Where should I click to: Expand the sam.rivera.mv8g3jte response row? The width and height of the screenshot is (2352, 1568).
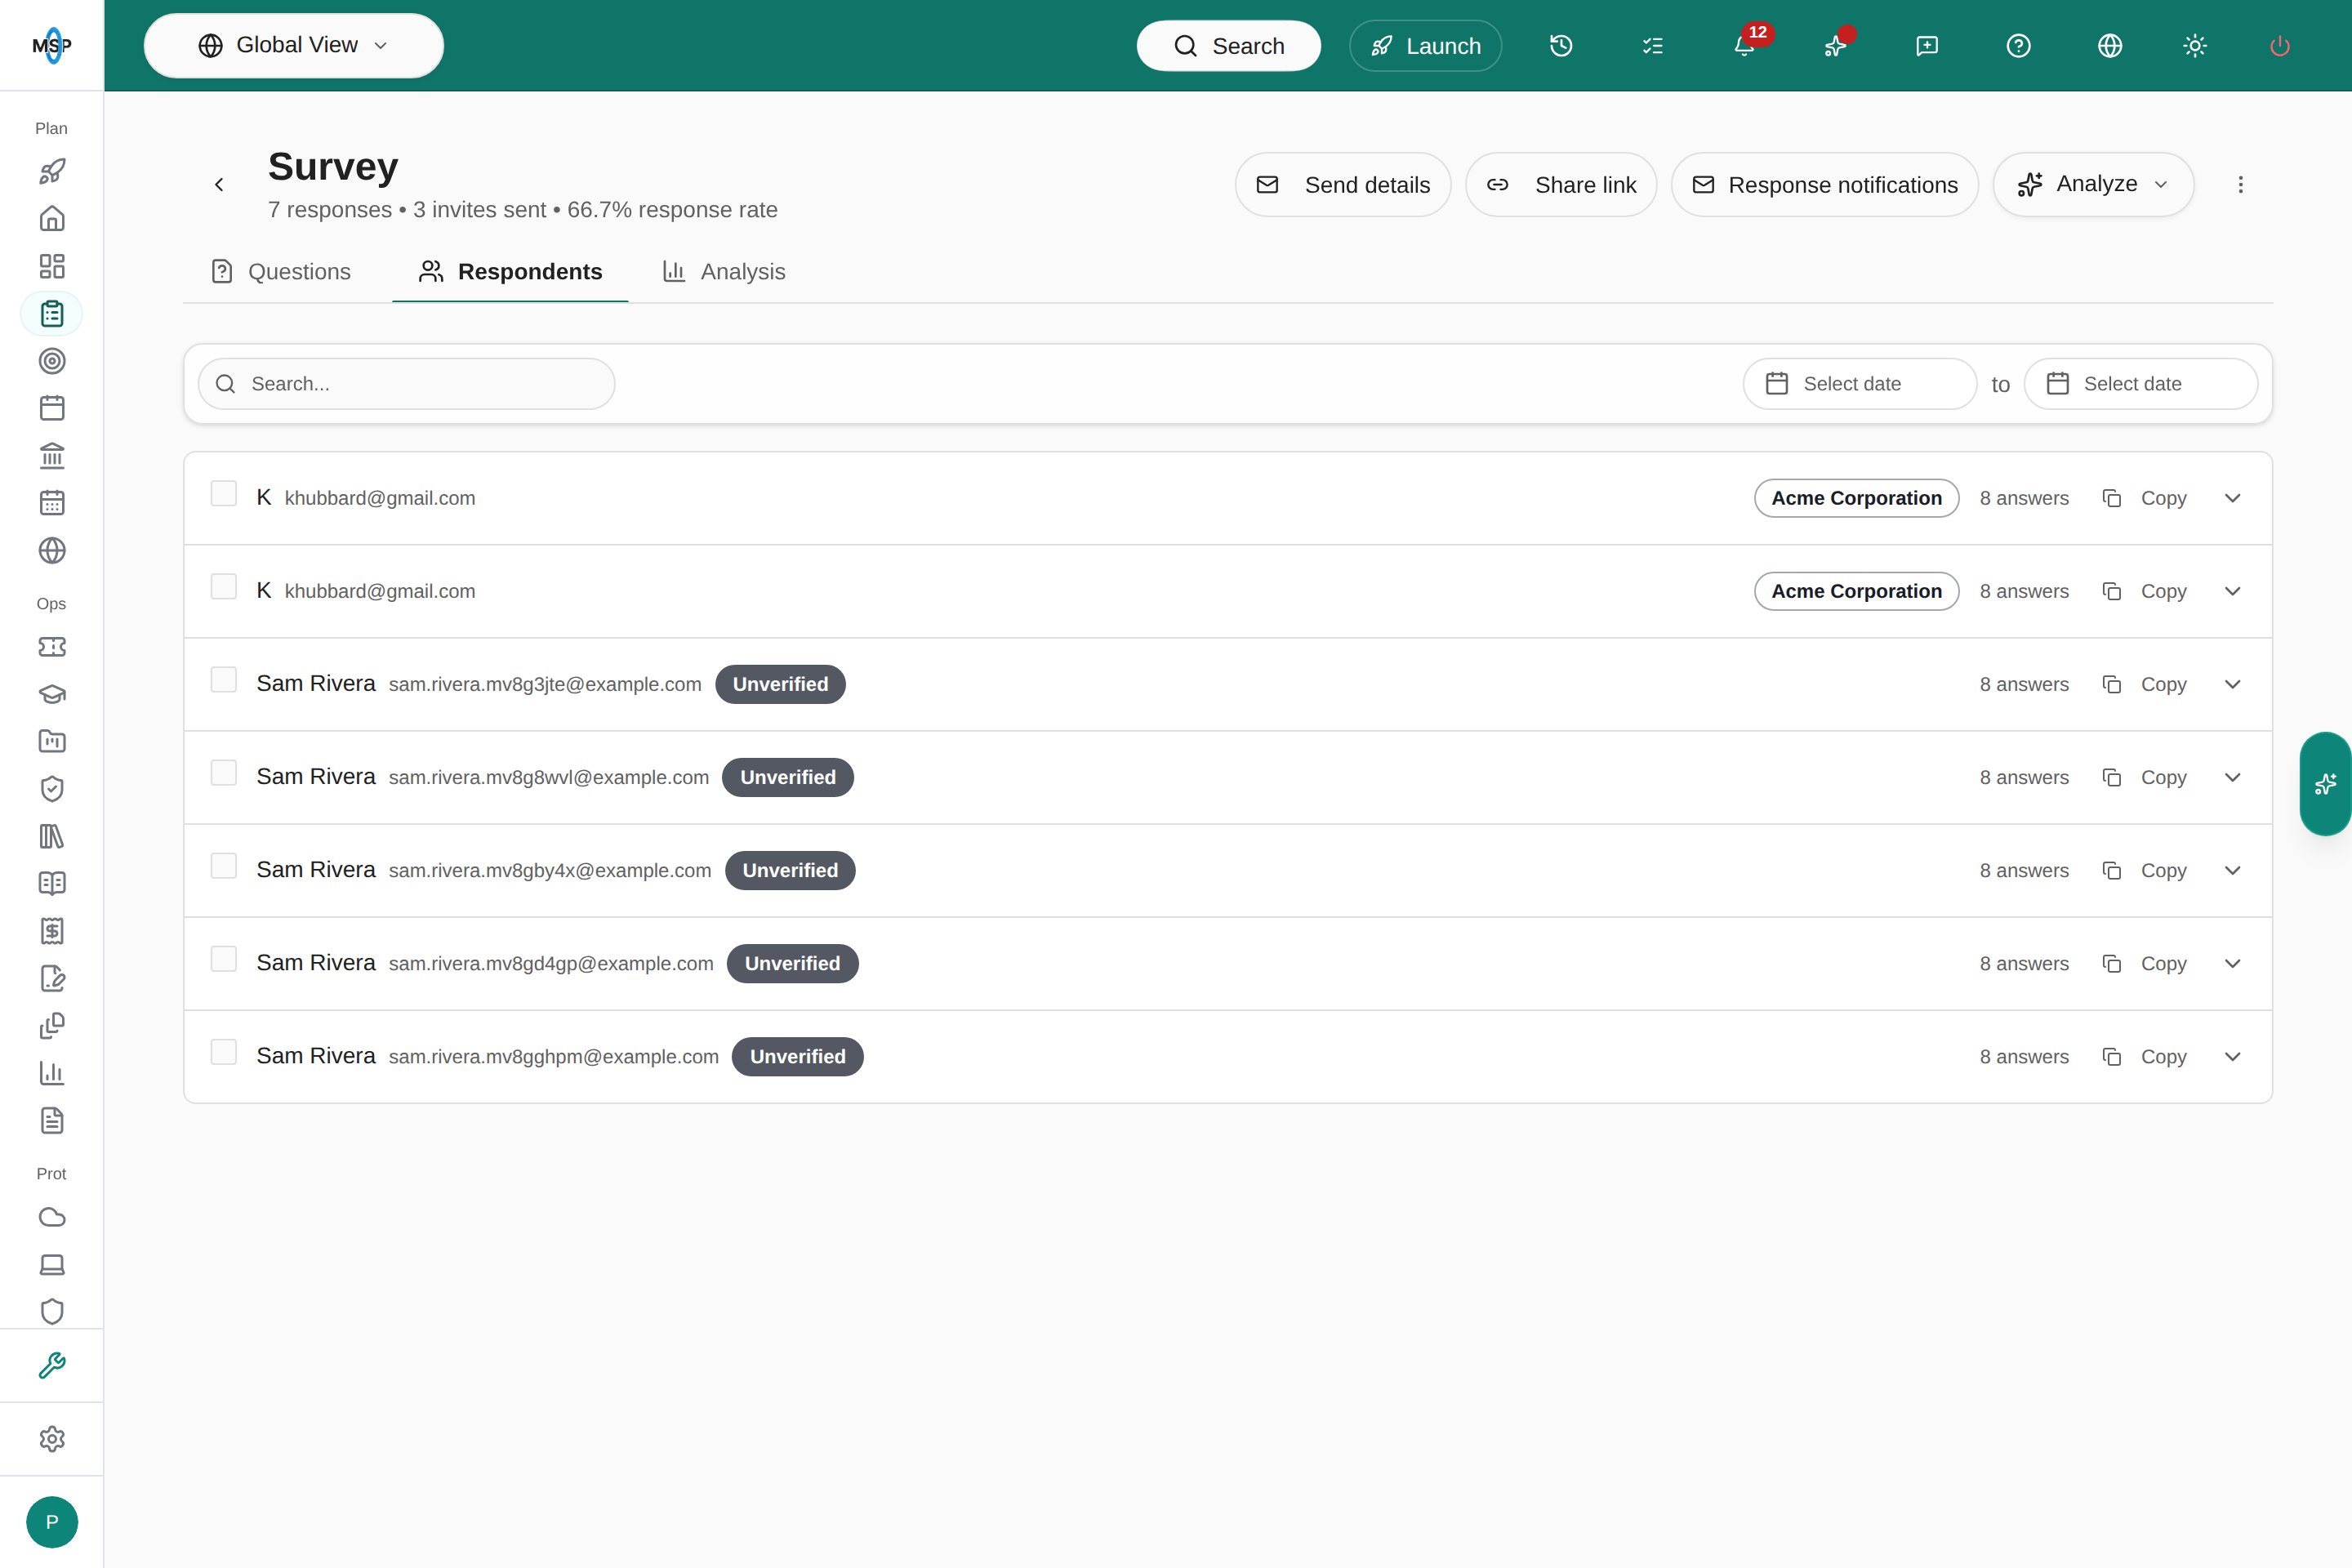[2232, 684]
